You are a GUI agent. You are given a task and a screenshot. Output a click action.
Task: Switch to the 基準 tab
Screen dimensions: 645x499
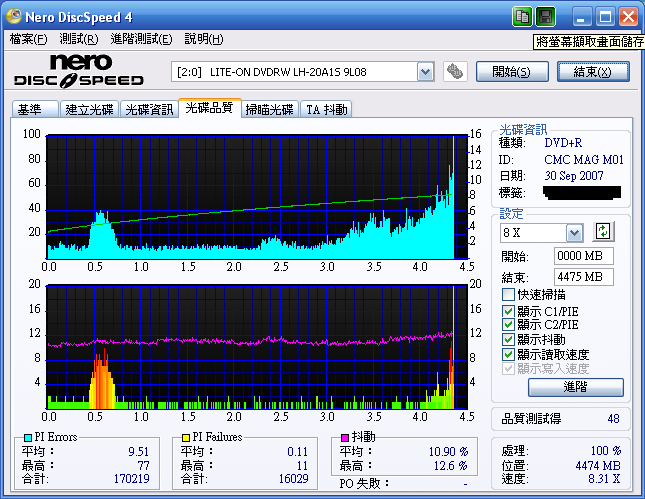(35, 109)
